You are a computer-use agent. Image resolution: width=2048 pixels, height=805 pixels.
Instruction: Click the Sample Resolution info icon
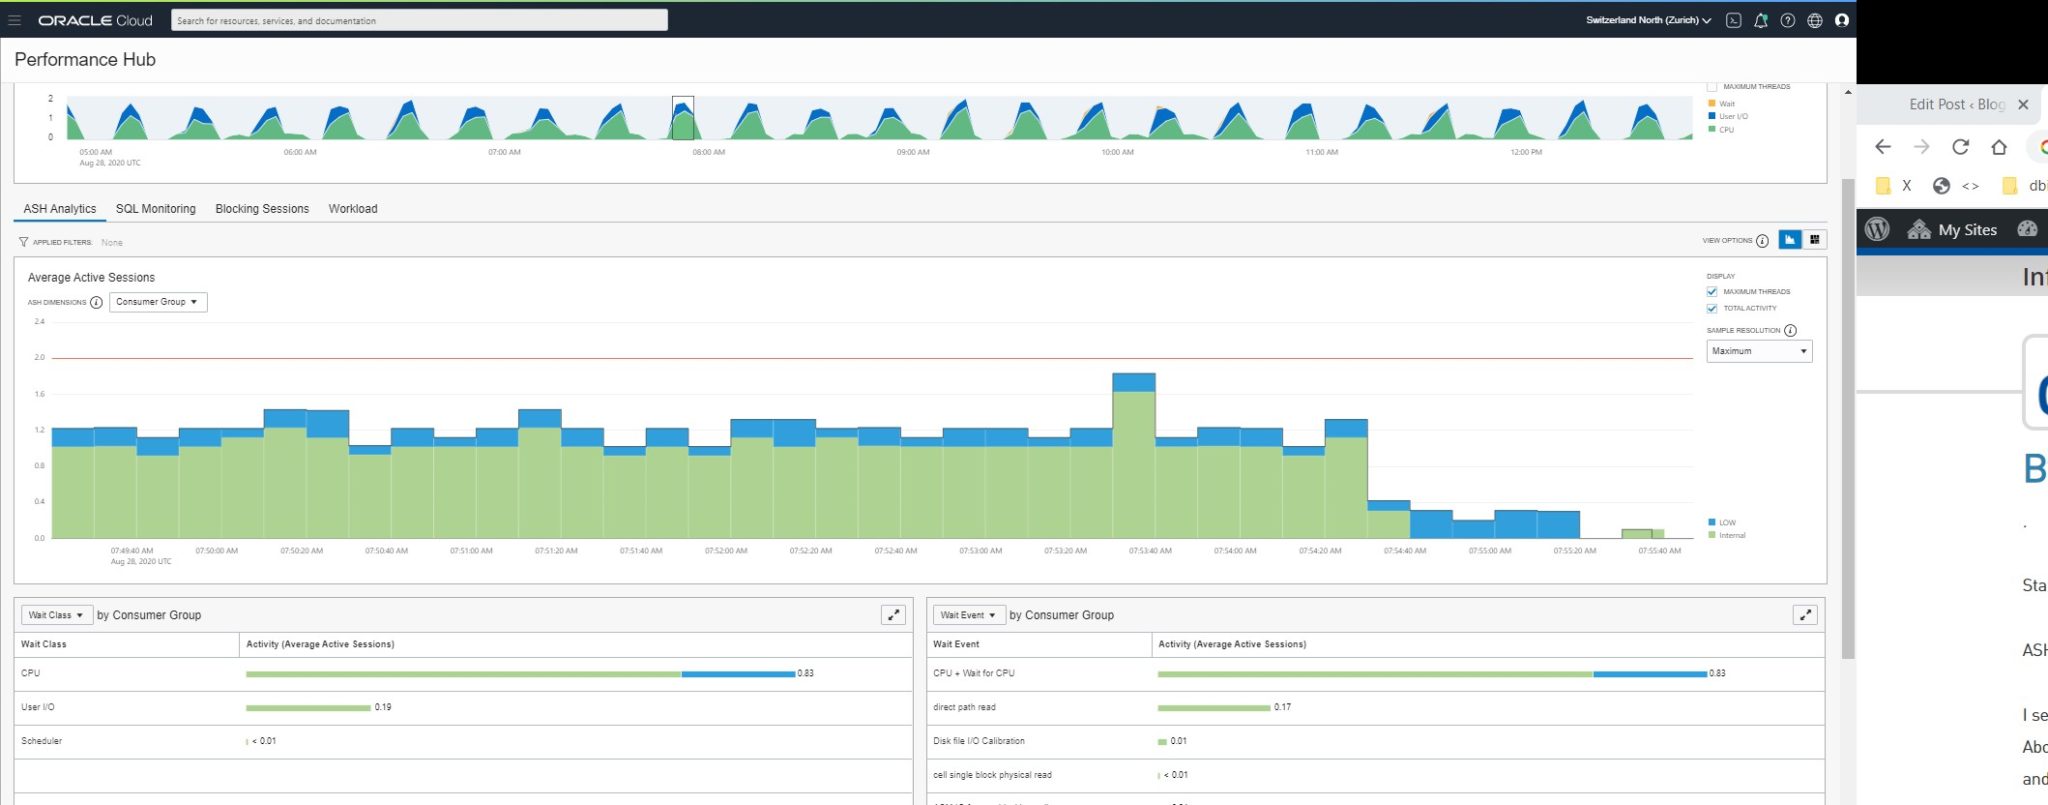pos(1790,331)
